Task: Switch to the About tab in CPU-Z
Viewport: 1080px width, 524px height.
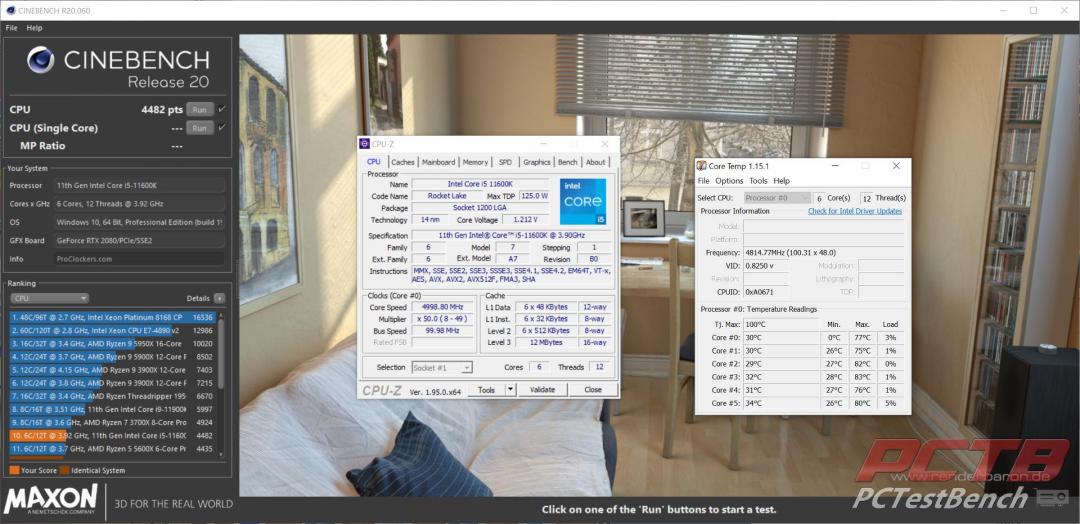Action: [x=596, y=162]
